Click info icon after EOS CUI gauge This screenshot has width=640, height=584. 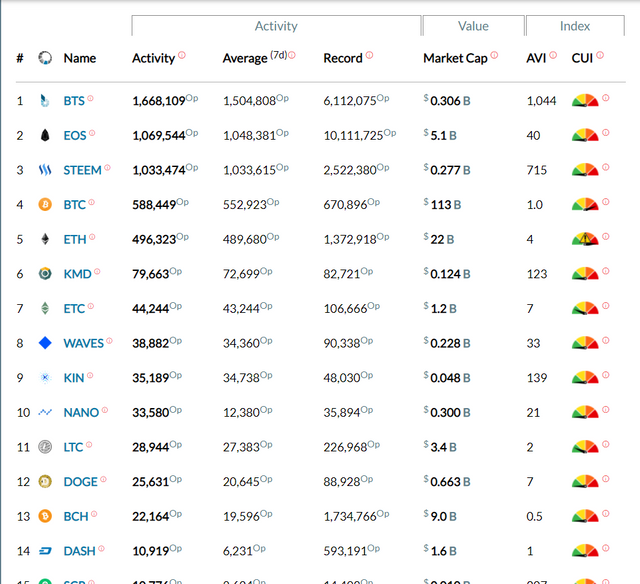[x=606, y=132]
